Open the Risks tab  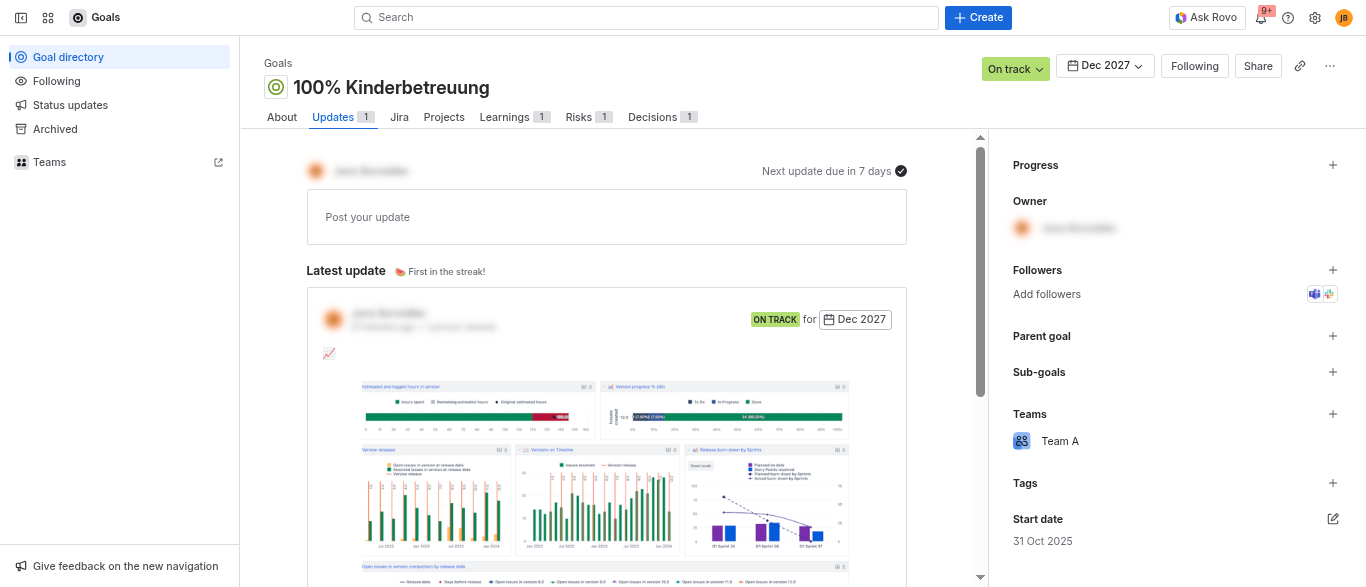[x=589, y=117]
